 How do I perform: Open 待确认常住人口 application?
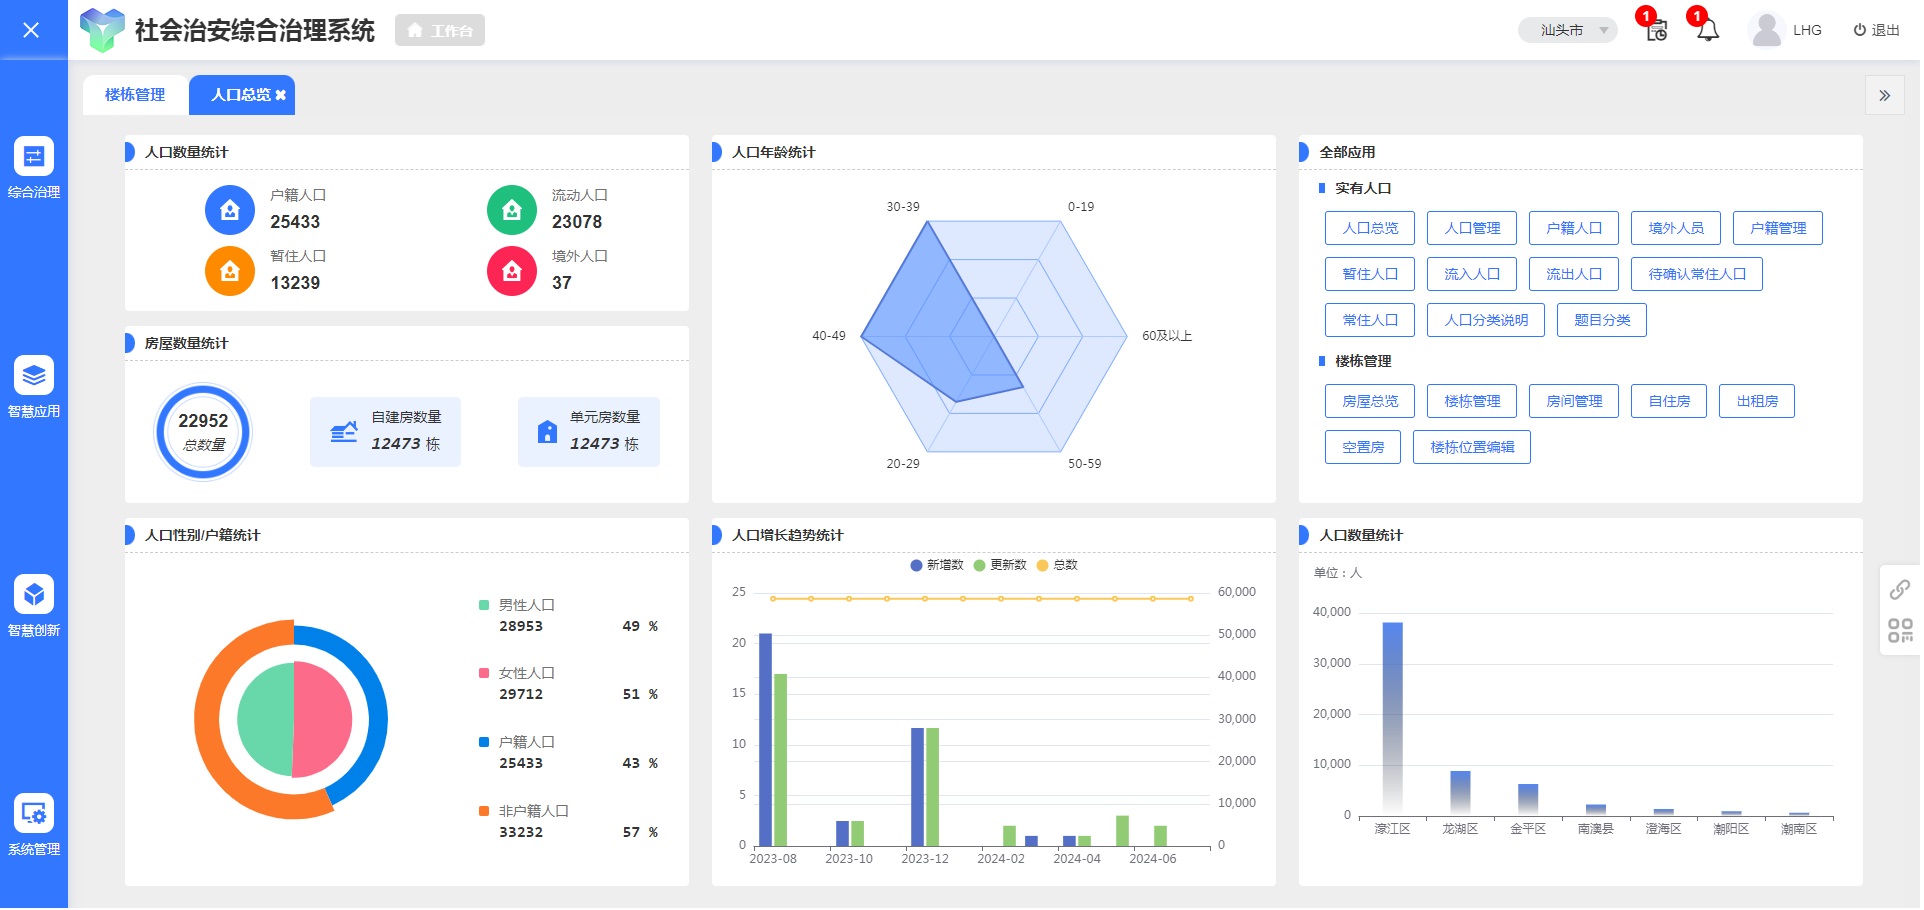pos(1697,274)
